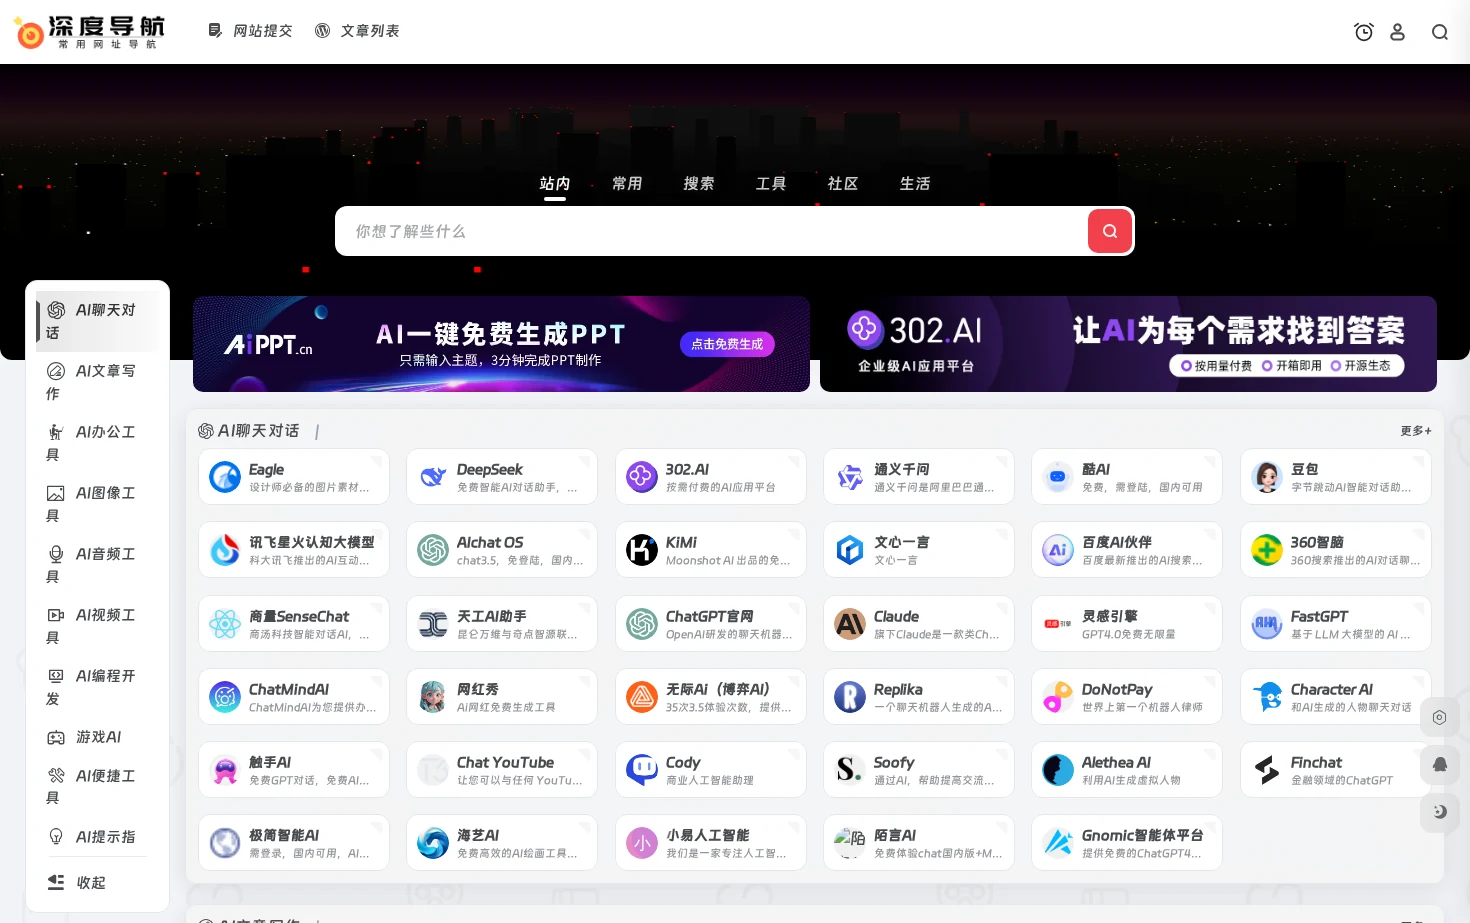Select AI编程开发 in the sidebar
Screen dimensions: 1470x923
point(97,687)
